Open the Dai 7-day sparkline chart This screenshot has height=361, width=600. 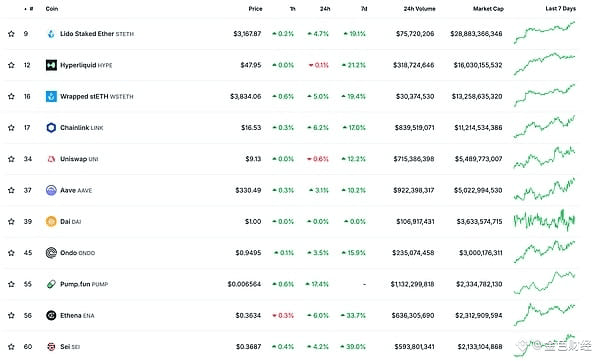544,221
